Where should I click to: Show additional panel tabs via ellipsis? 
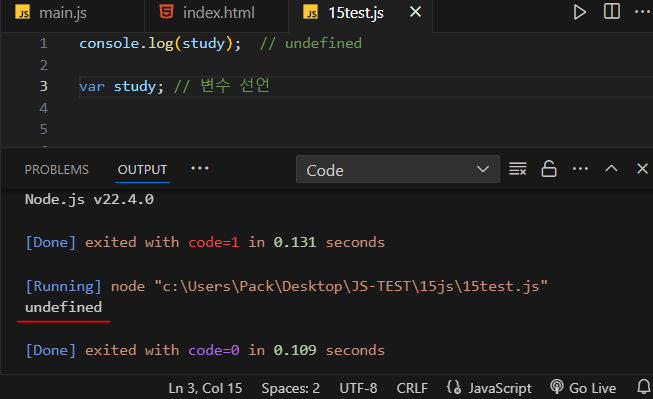pos(200,168)
